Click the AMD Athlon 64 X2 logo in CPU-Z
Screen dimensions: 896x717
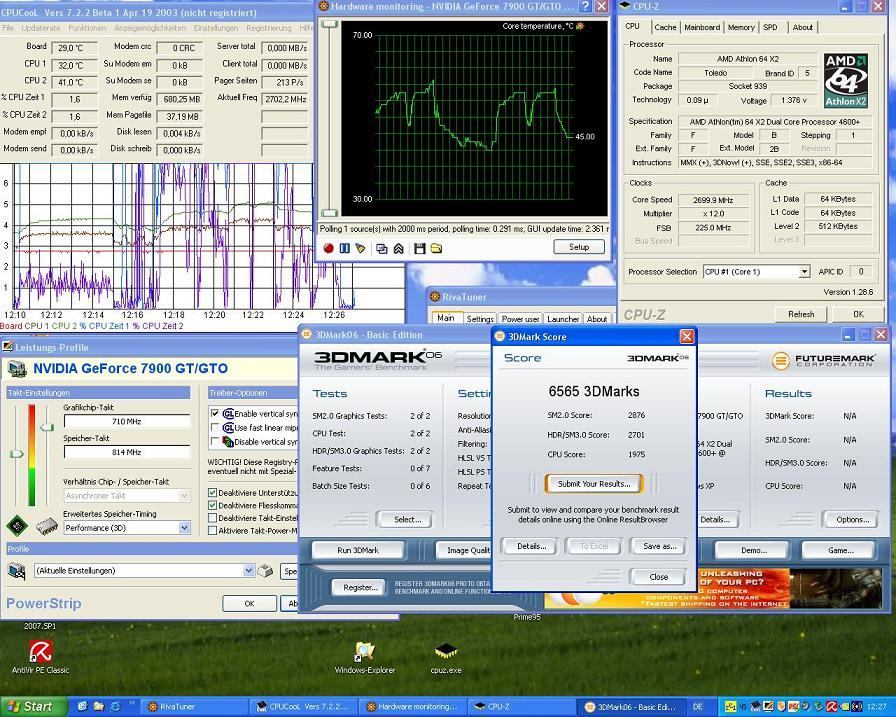pos(846,81)
